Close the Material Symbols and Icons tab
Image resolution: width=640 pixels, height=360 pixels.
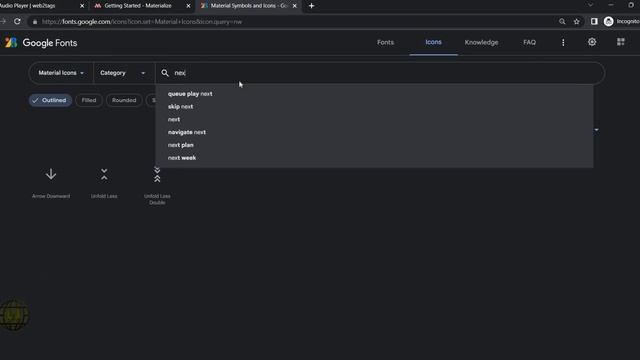click(295, 6)
